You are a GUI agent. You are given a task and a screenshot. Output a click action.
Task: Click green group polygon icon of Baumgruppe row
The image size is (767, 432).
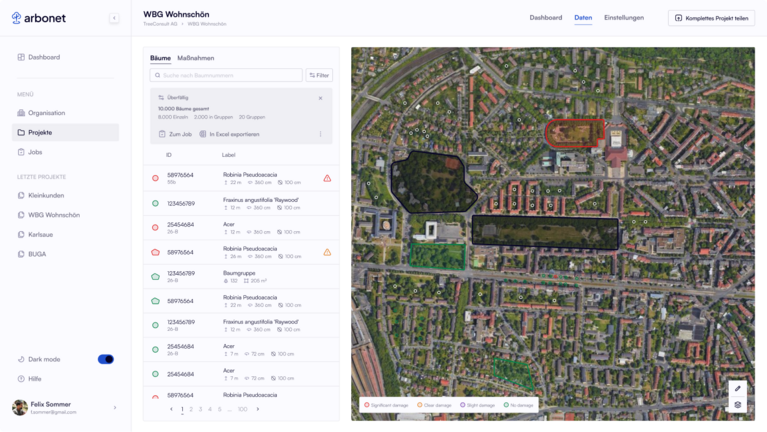pos(155,276)
